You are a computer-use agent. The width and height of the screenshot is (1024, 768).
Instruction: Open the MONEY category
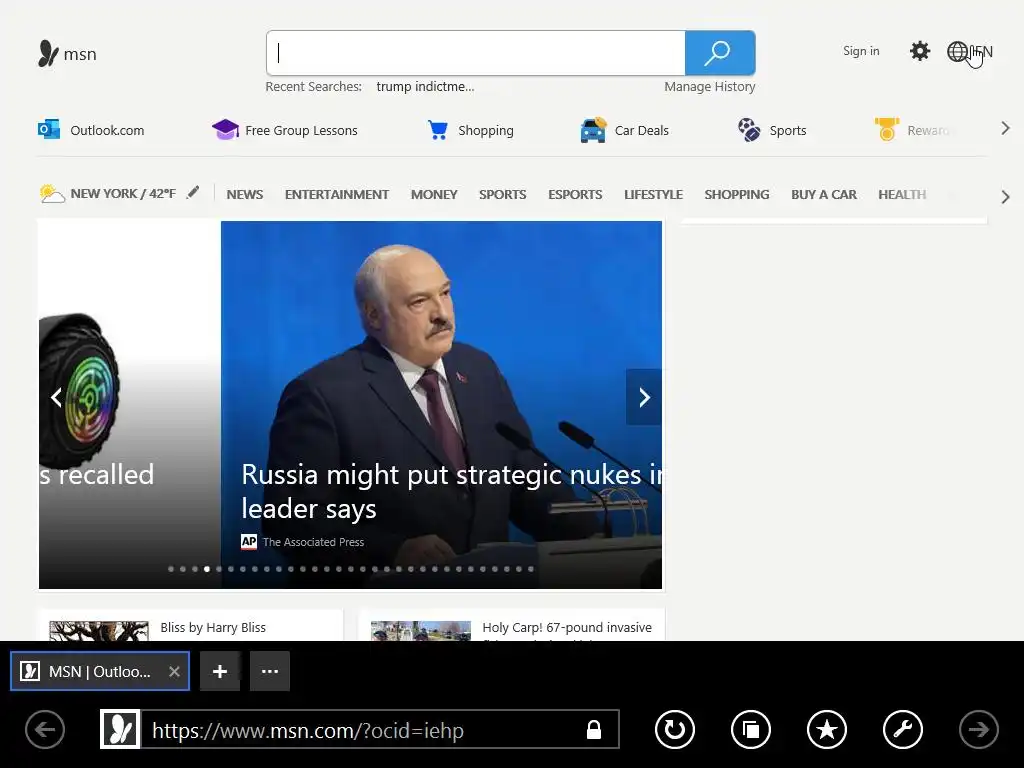click(x=434, y=195)
